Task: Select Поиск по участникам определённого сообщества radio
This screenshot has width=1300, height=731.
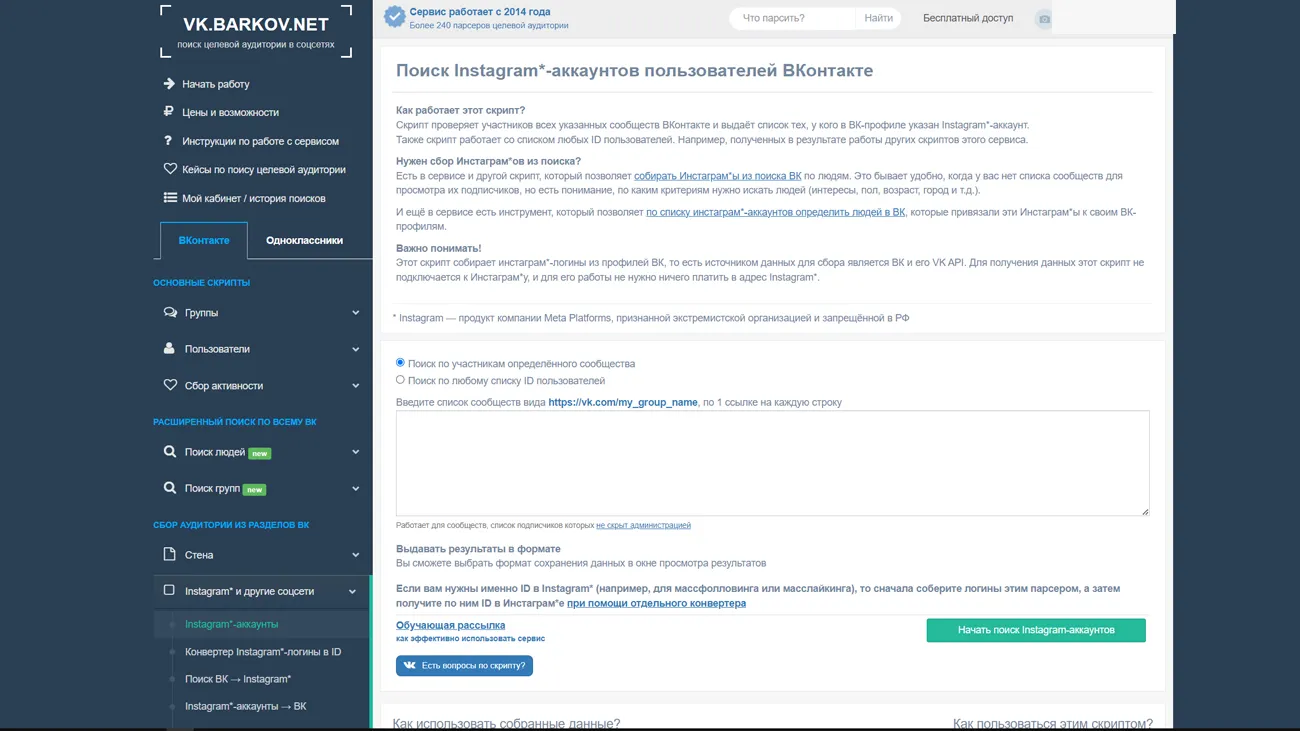Action: [401, 363]
